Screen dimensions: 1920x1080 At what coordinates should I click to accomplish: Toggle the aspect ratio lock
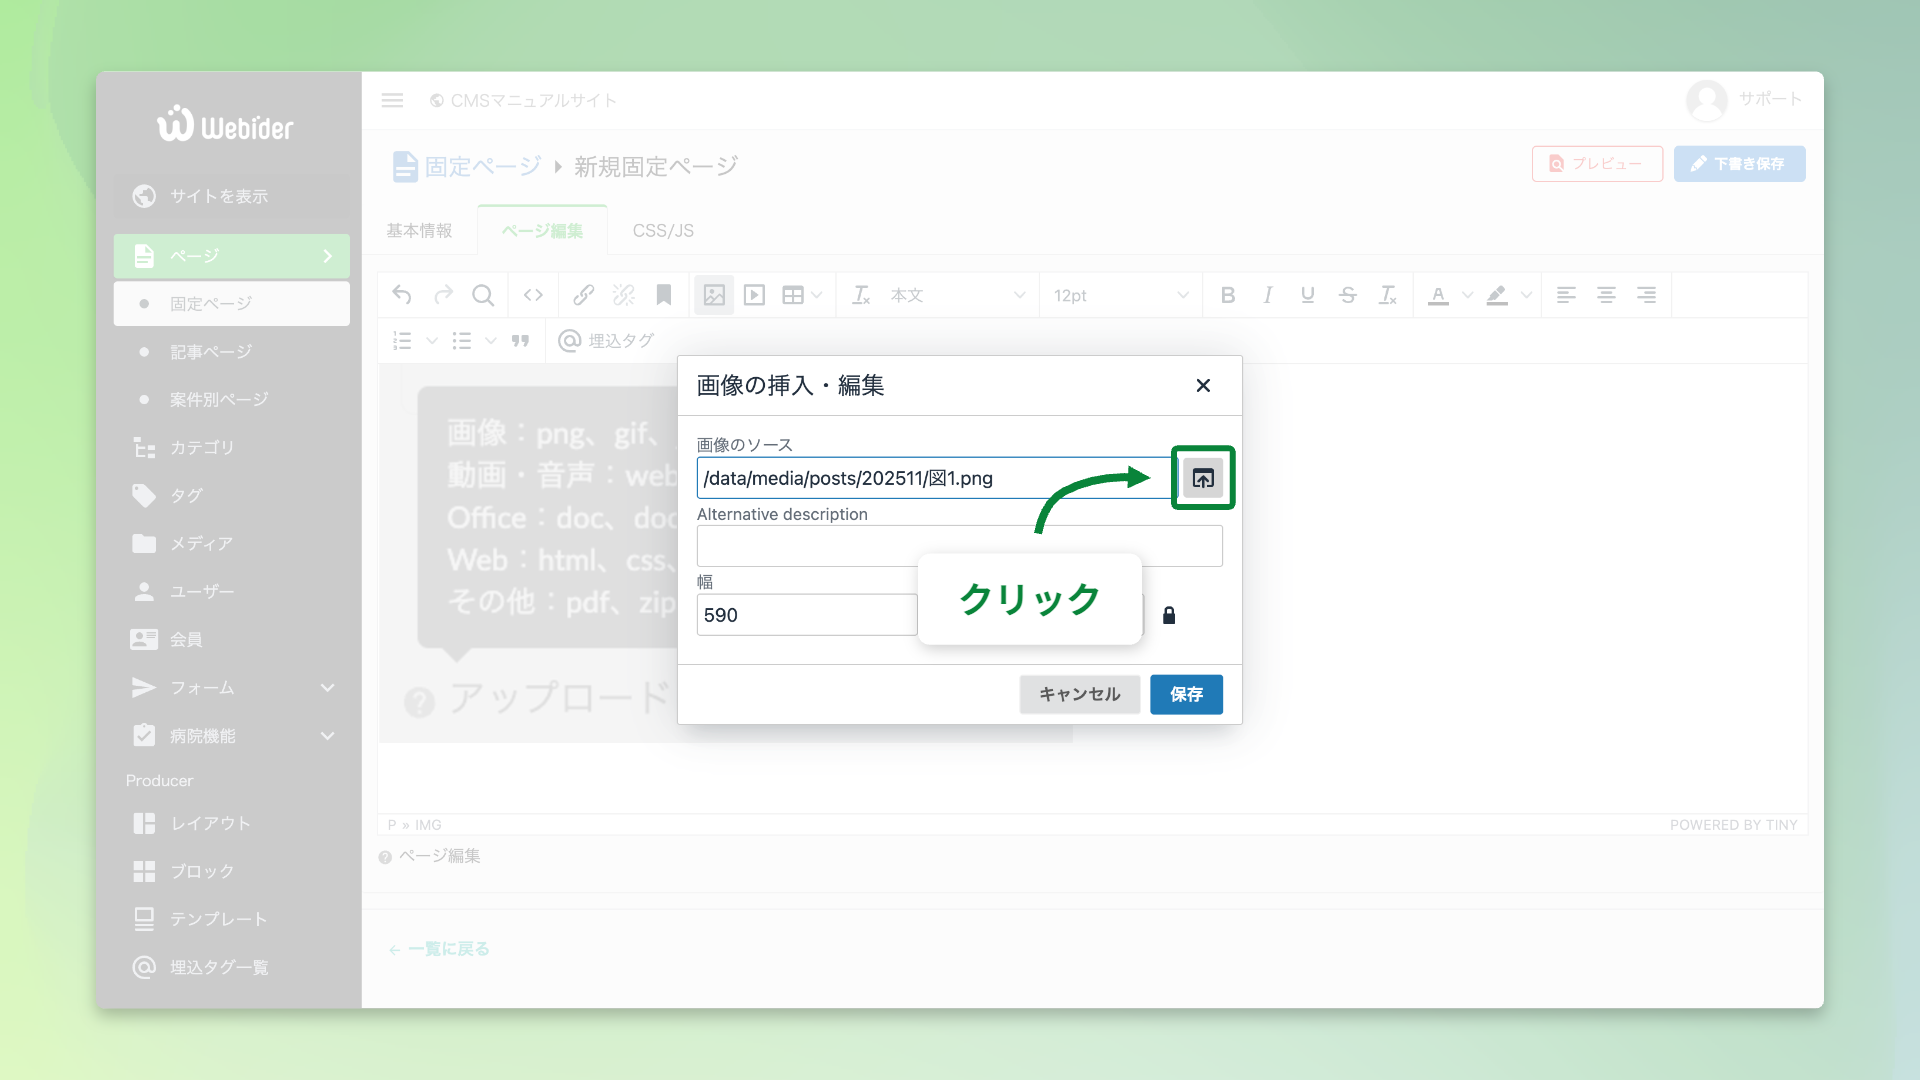[x=1169, y=615]
